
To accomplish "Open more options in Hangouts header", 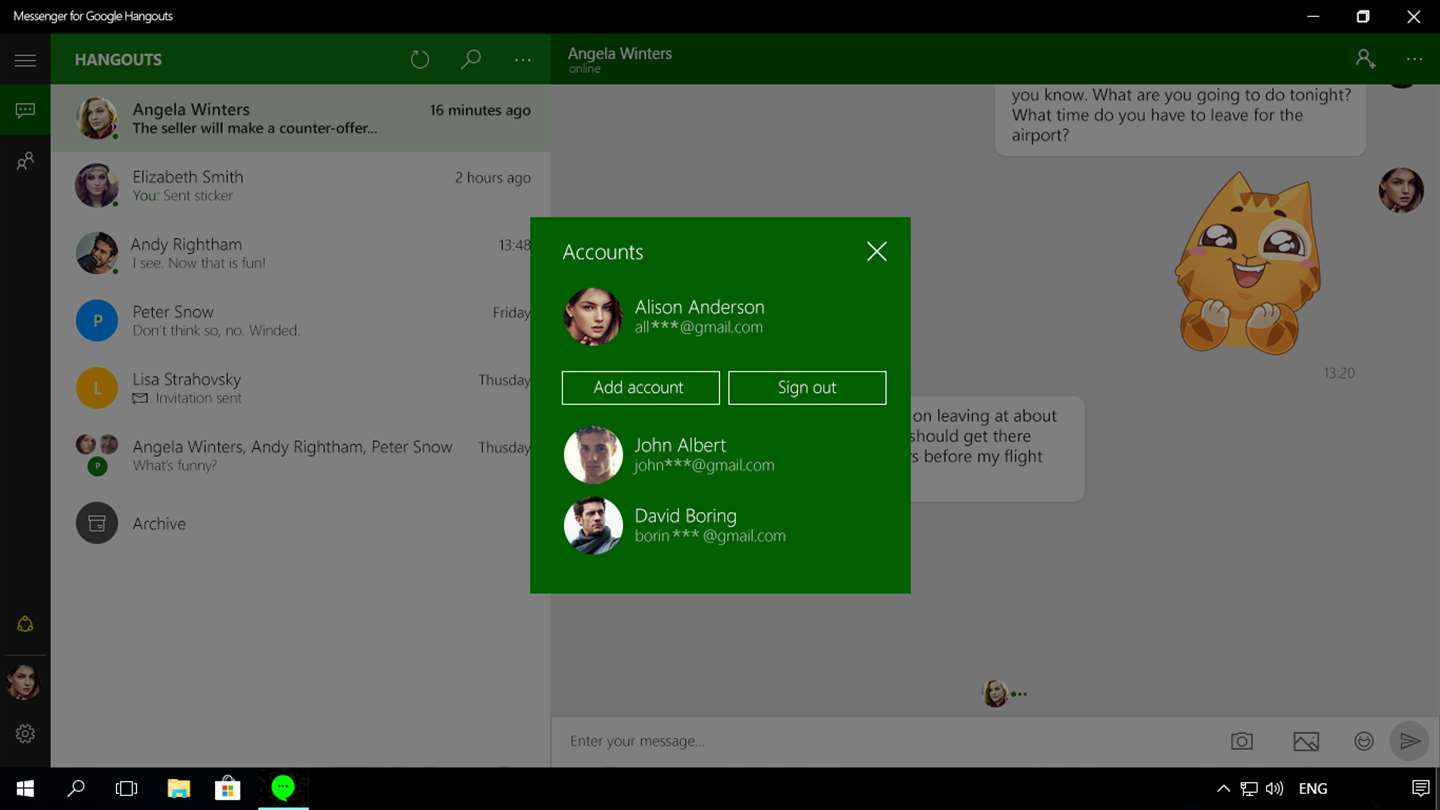I will (523, 60).
